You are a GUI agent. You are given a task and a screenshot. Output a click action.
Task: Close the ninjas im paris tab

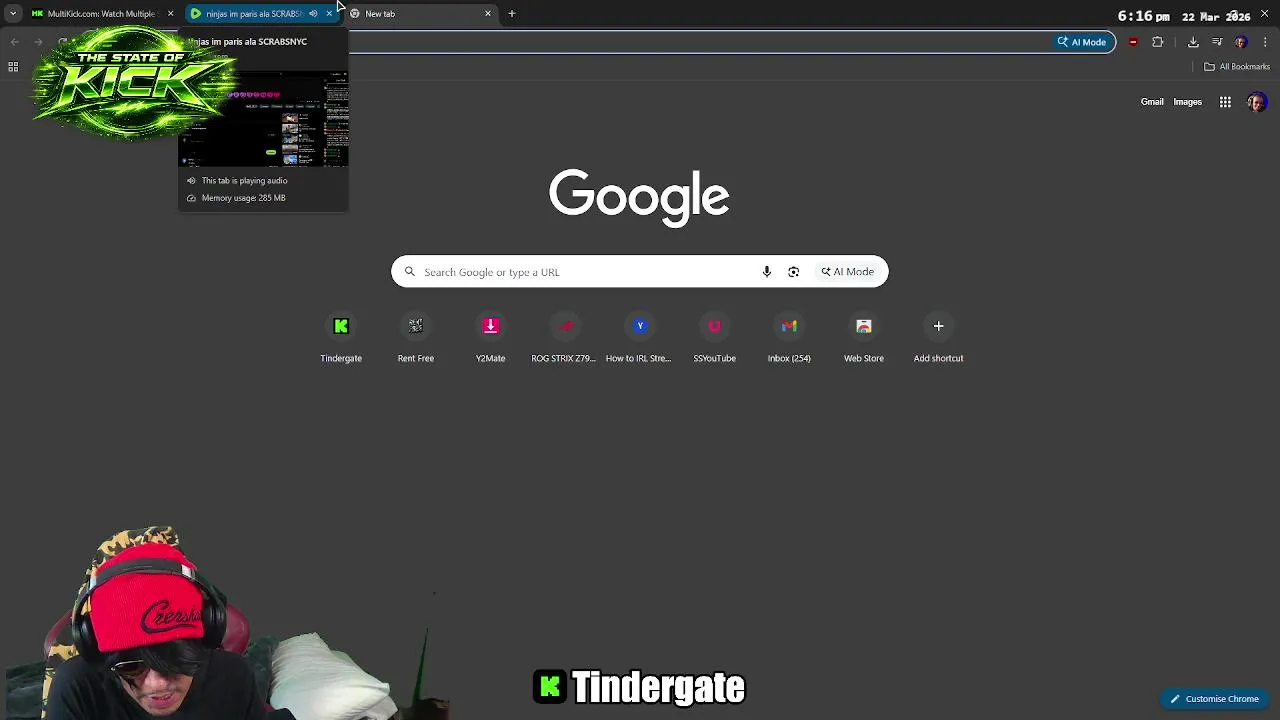(x=329, y=14)
